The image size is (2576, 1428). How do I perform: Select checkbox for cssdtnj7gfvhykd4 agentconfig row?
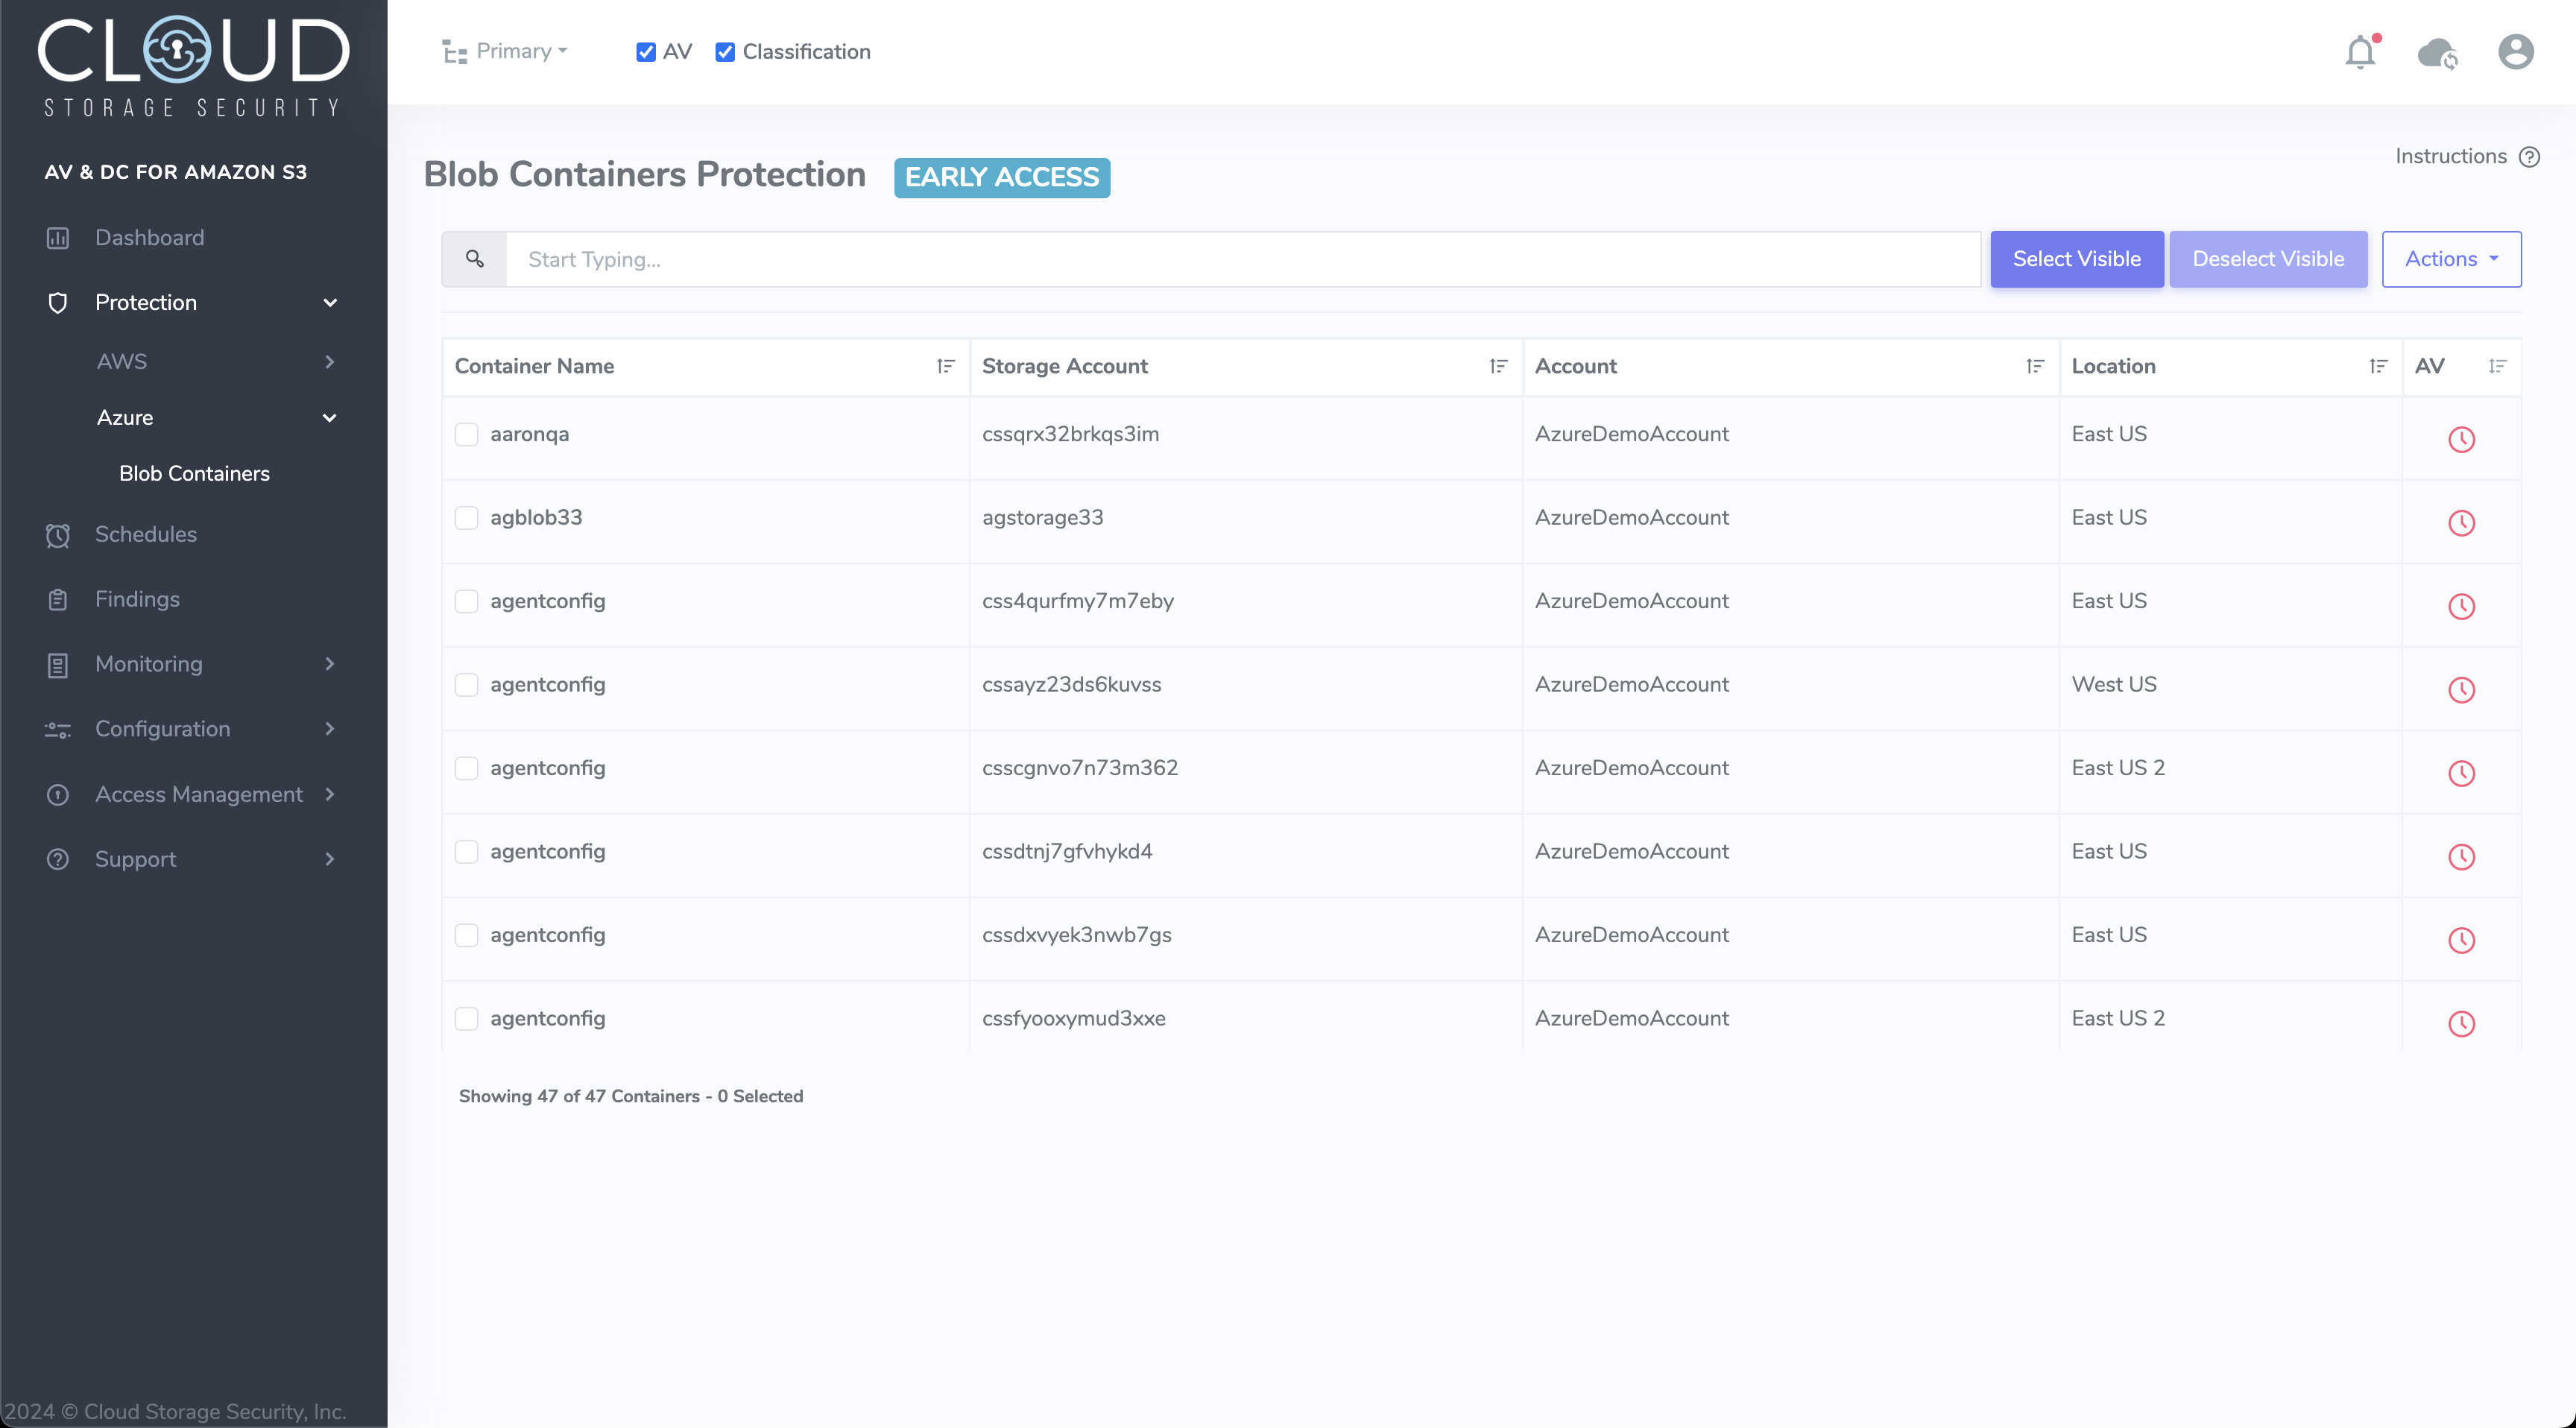point(466,852)
